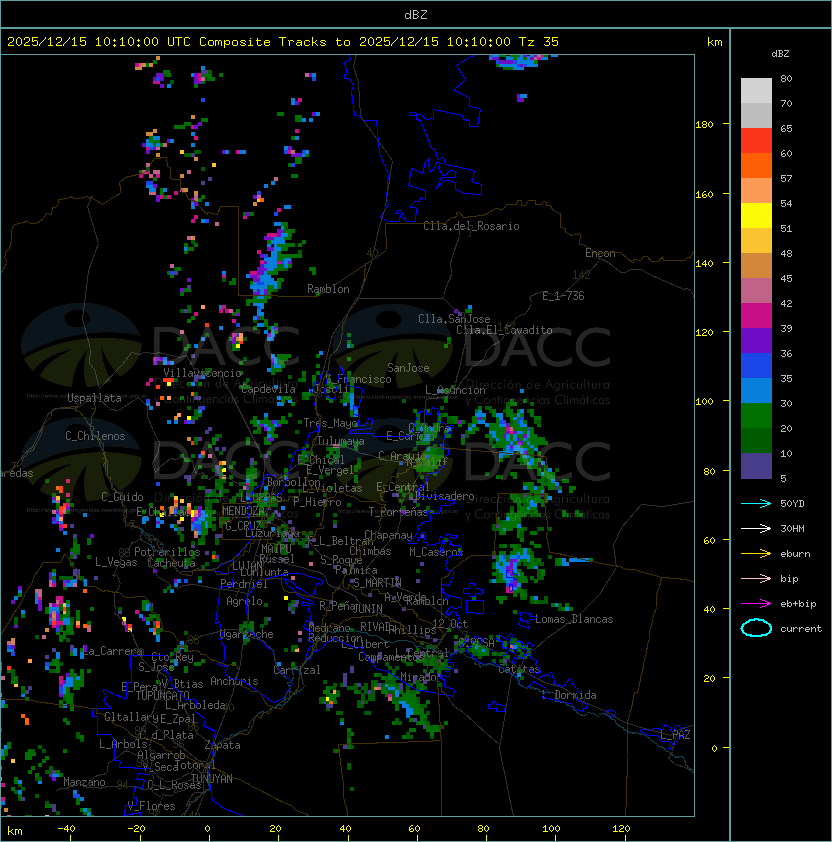Click the 'Ramblon' label near northern storm
The image size is (832, 842).
point(328,289)
